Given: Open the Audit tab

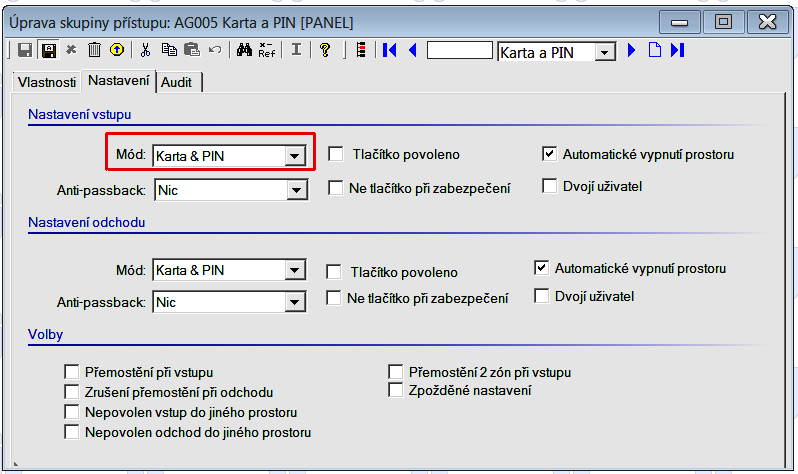Looking at the screenshot, I should click(x=177, y=82).
